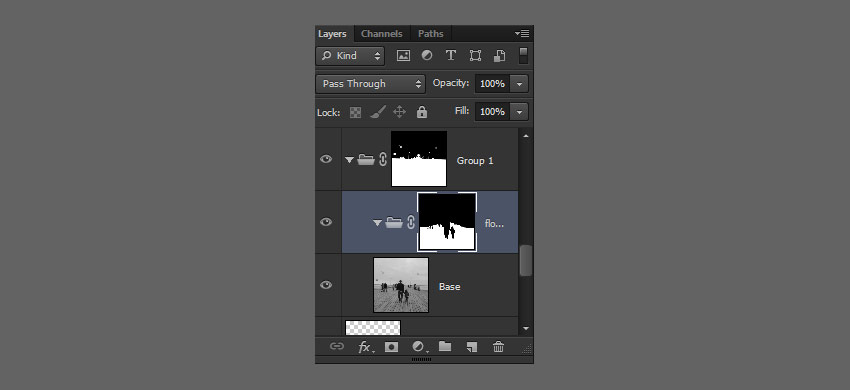
Task: Click scrollbar up arrow in layers list
Action: tap(525, 136)
